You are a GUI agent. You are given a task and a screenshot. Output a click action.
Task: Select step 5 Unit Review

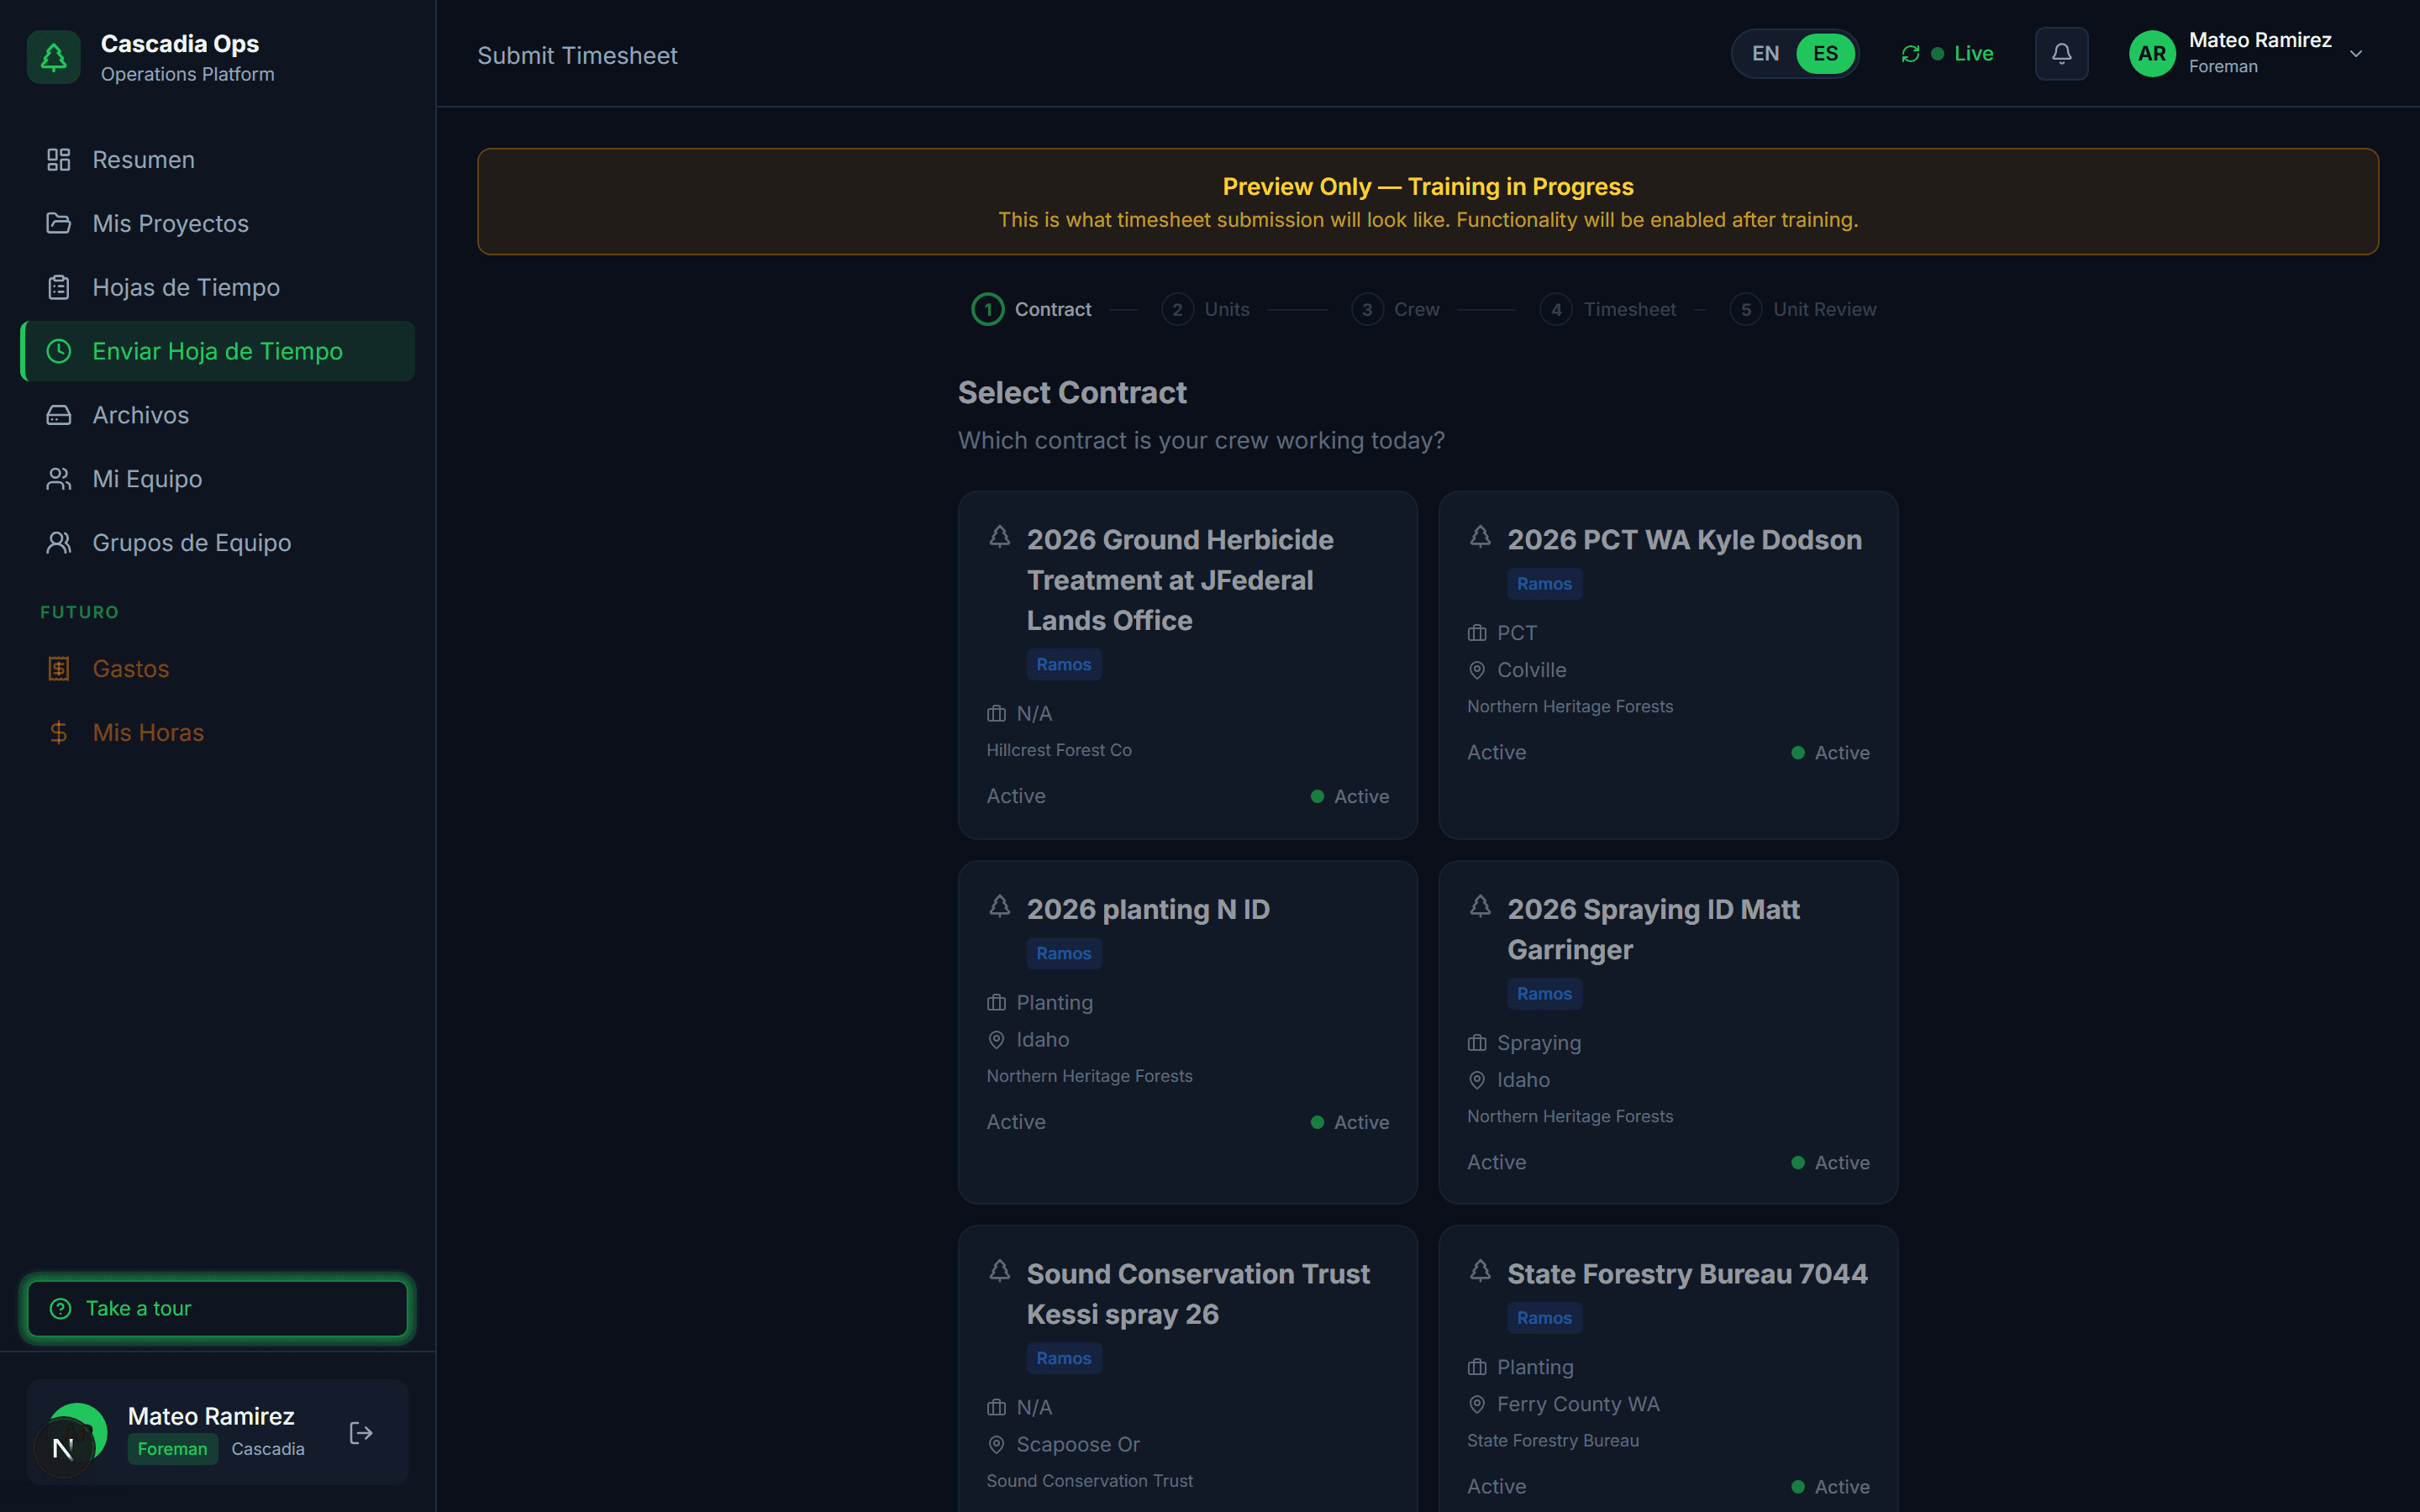pos(1804,309)
